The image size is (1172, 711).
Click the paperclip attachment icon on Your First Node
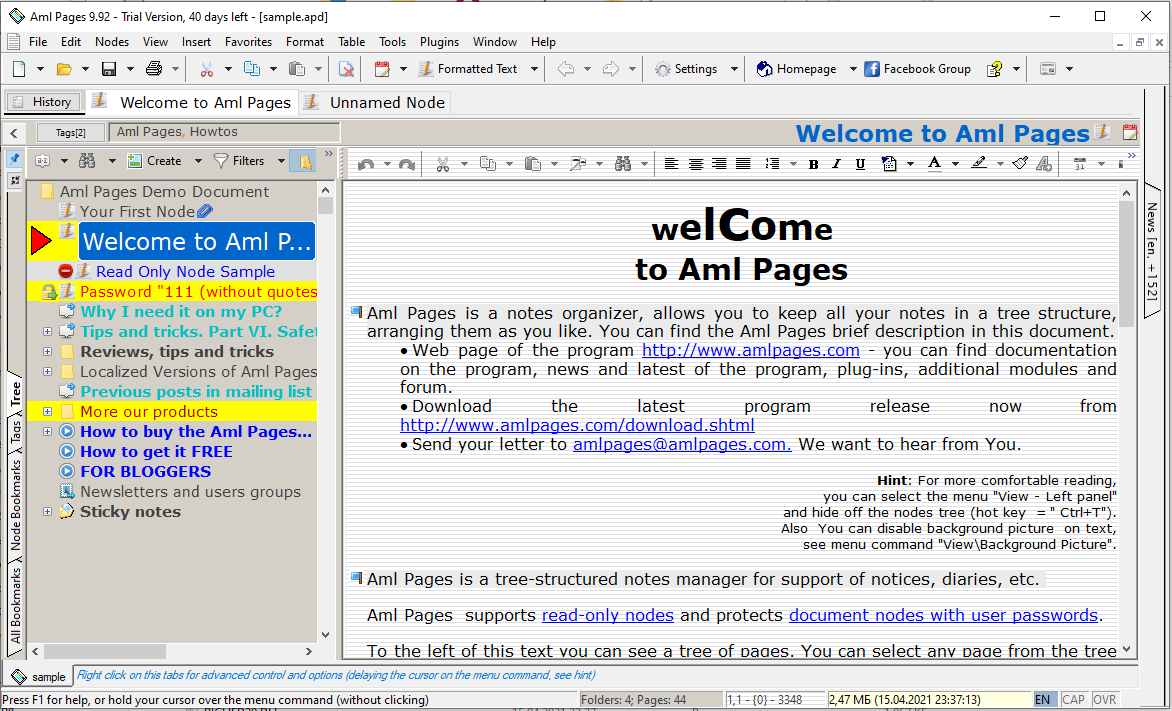[205, 212]
